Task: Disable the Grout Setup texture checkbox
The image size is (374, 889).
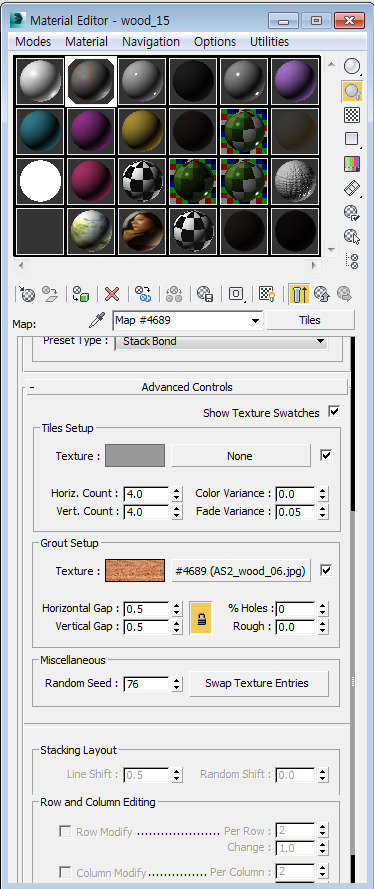Action: point(326,570)
